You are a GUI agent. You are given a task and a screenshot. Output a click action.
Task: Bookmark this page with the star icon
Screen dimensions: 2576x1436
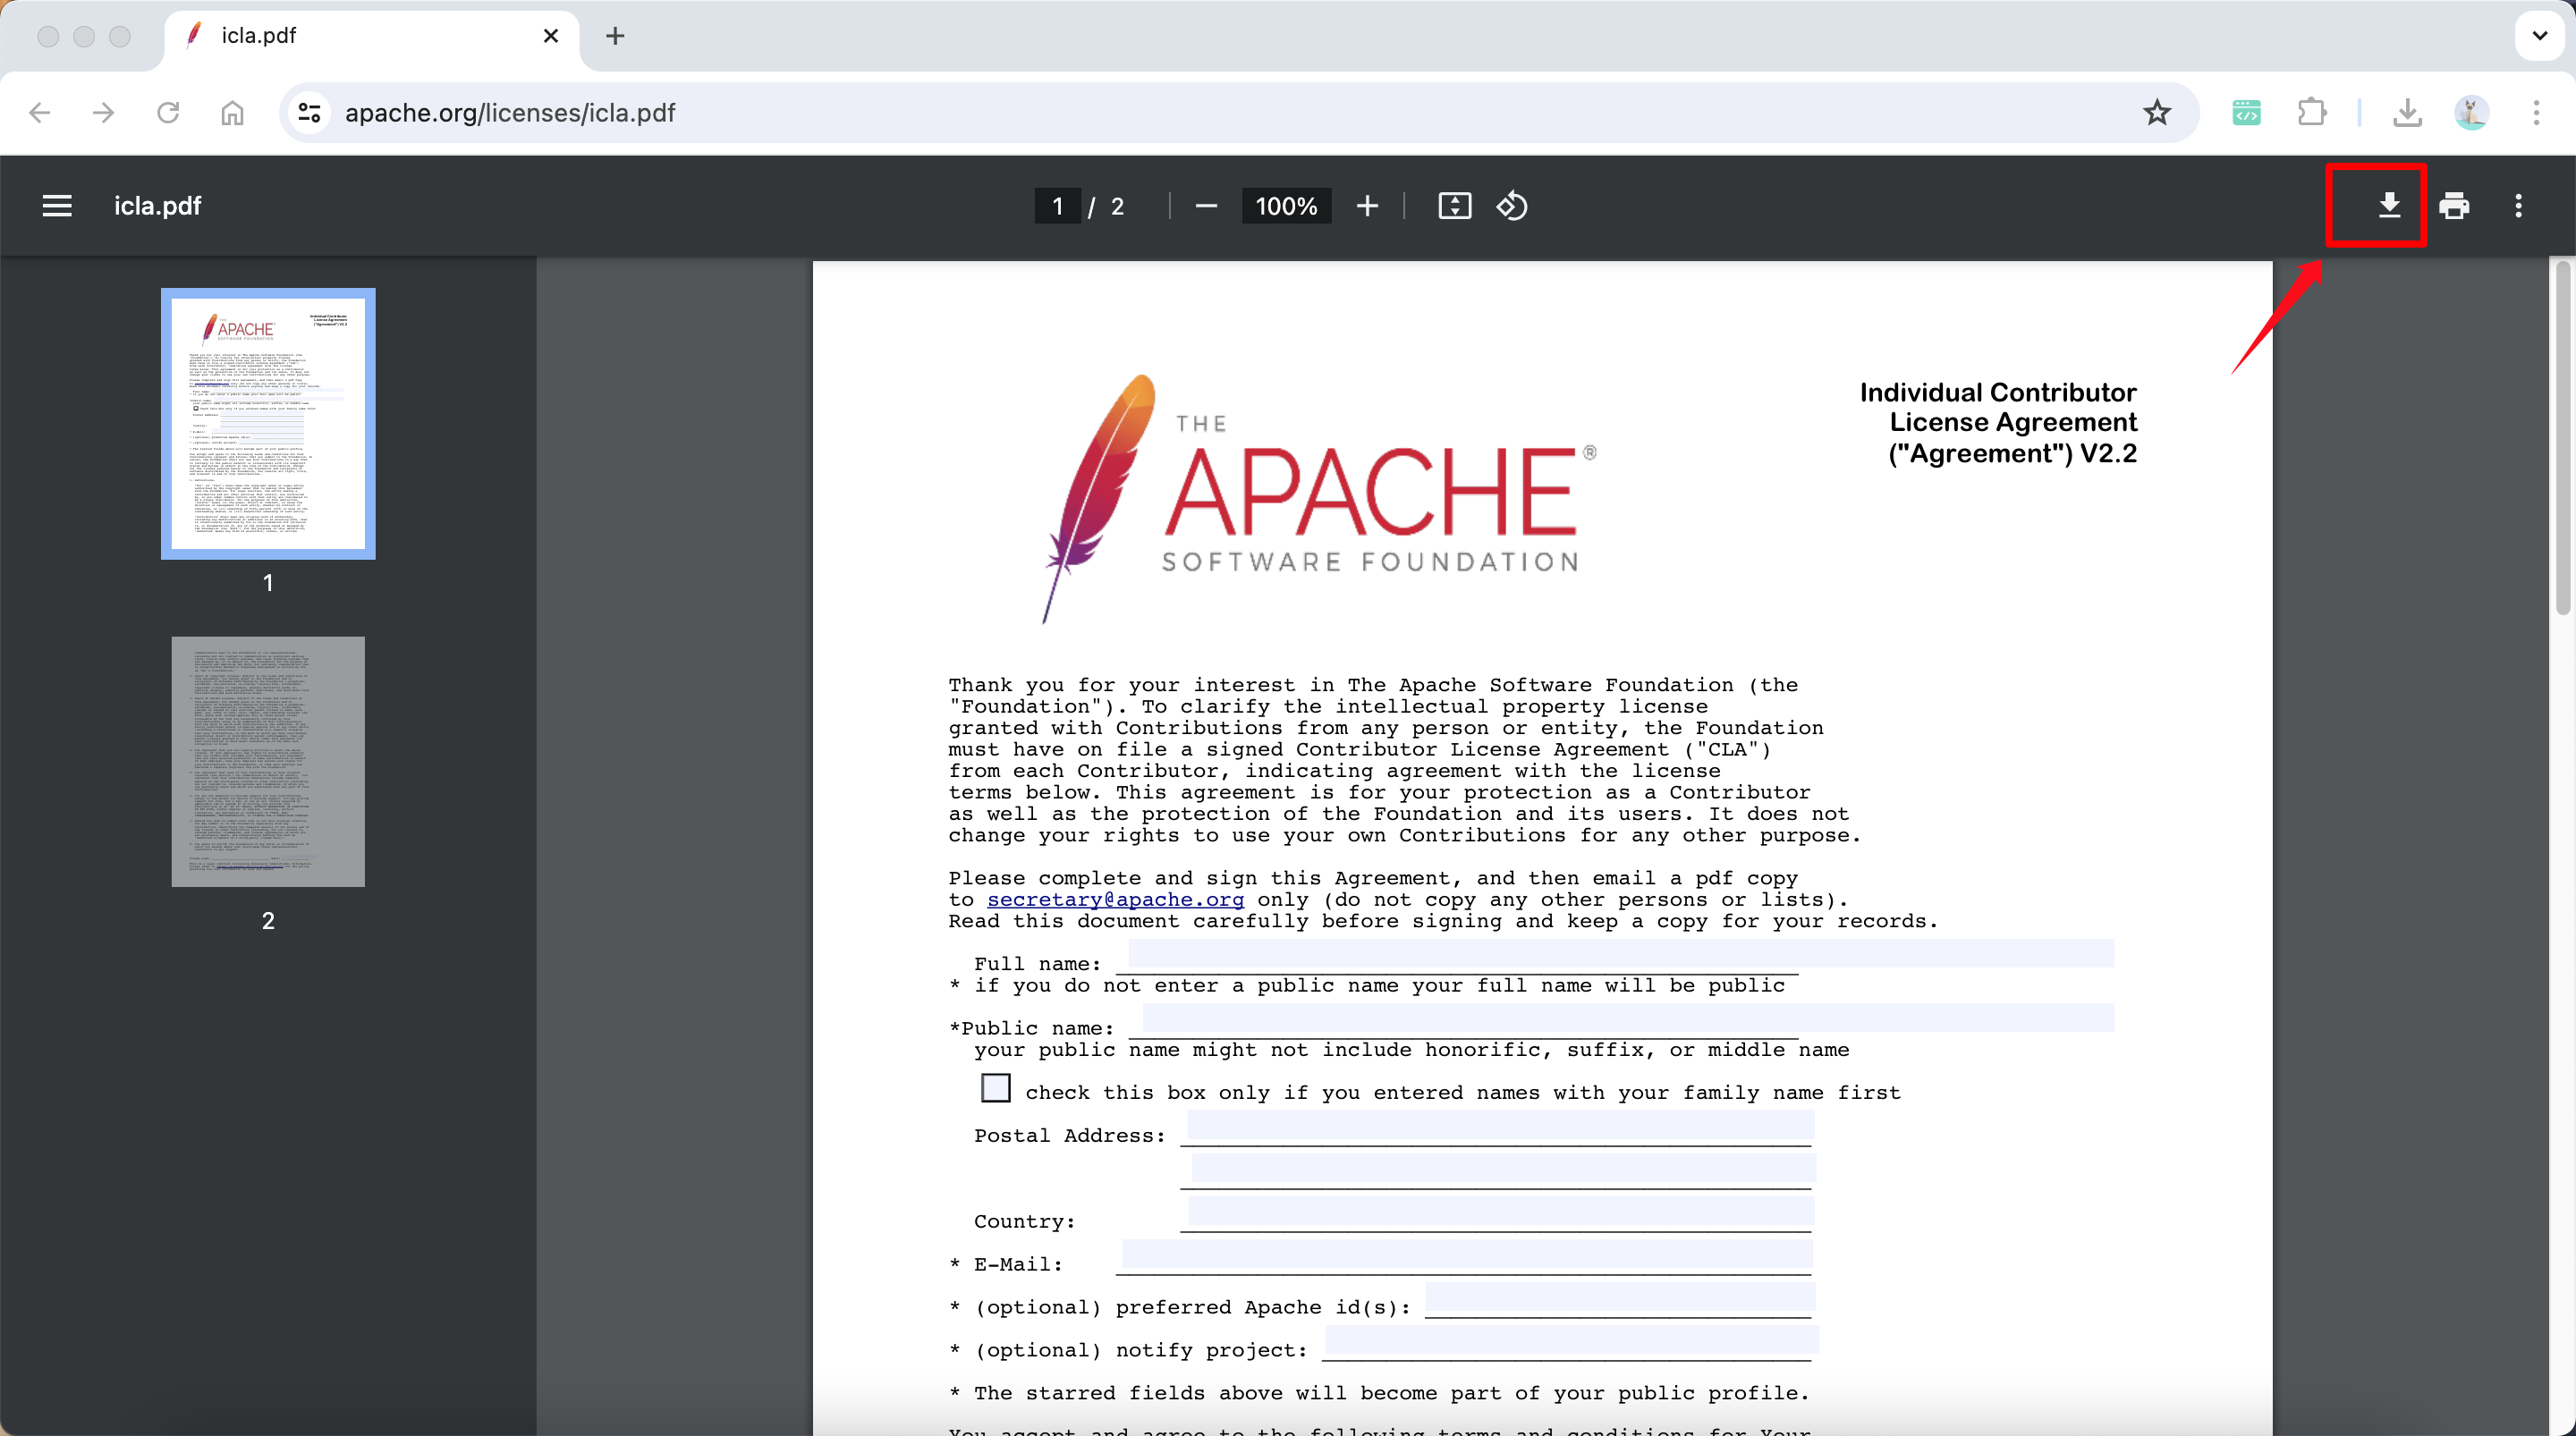coord(2157,113)
